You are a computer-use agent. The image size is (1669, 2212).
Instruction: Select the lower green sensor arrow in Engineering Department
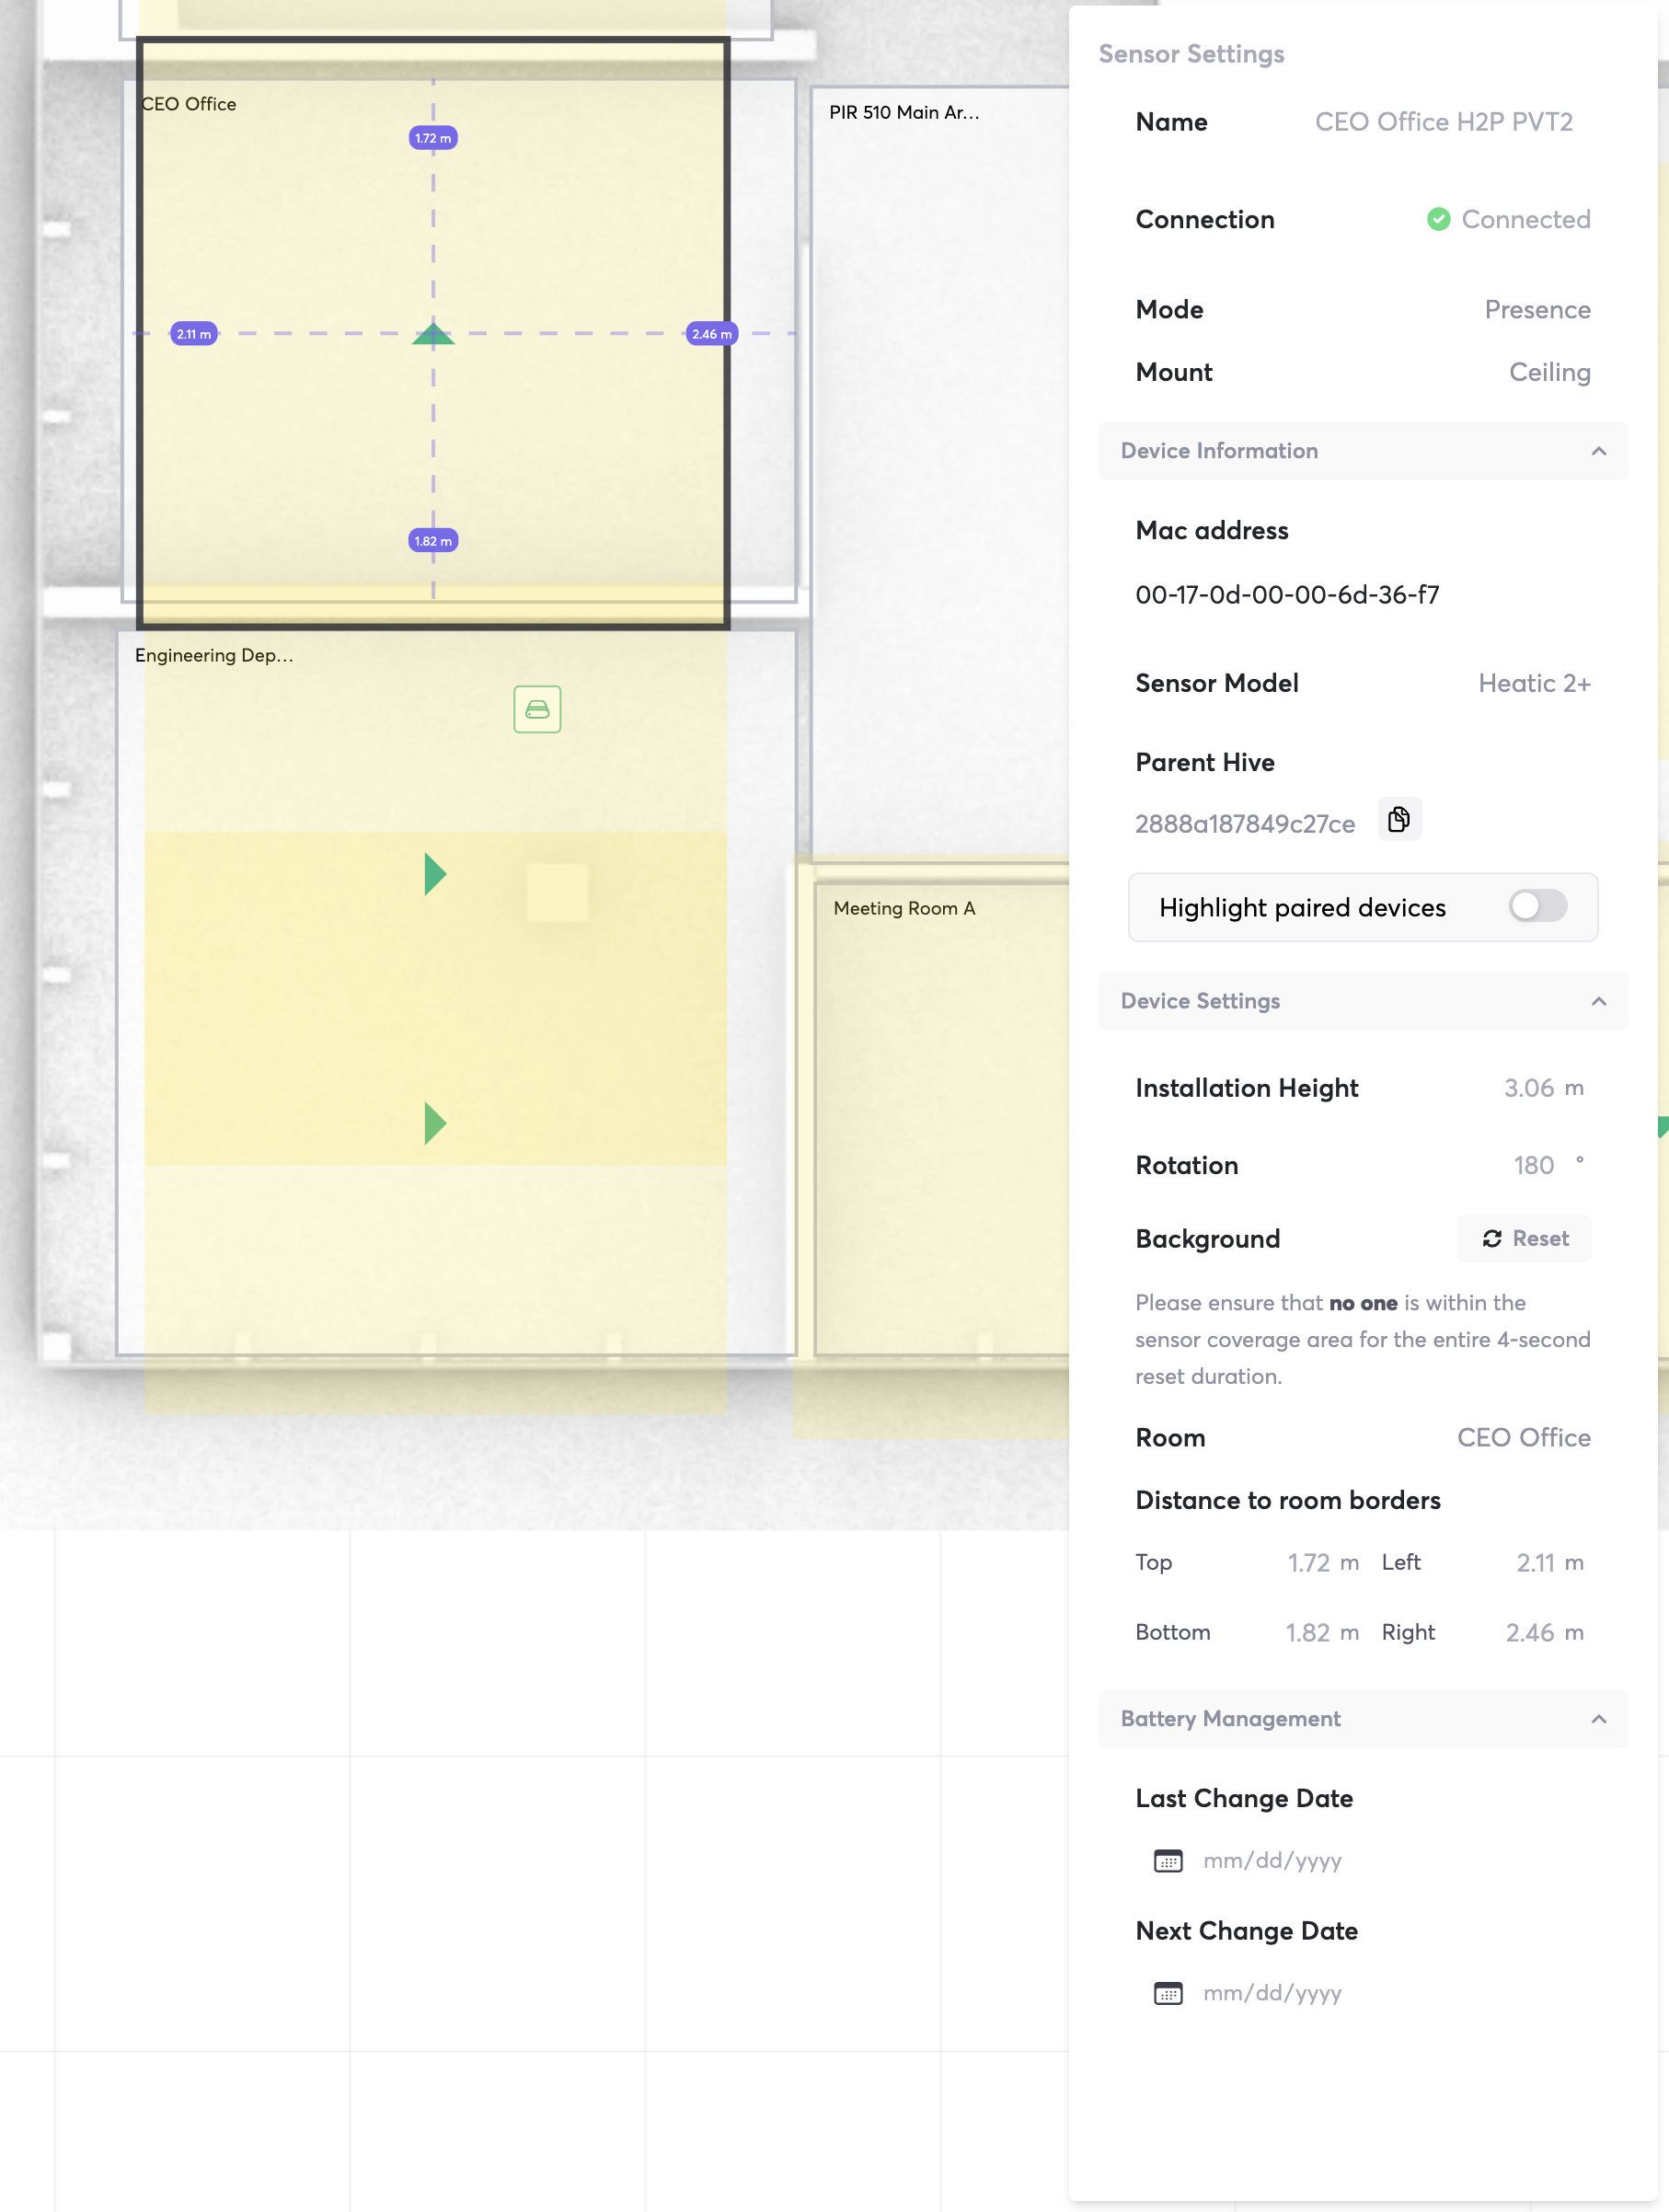click(x=435, y=1123)
